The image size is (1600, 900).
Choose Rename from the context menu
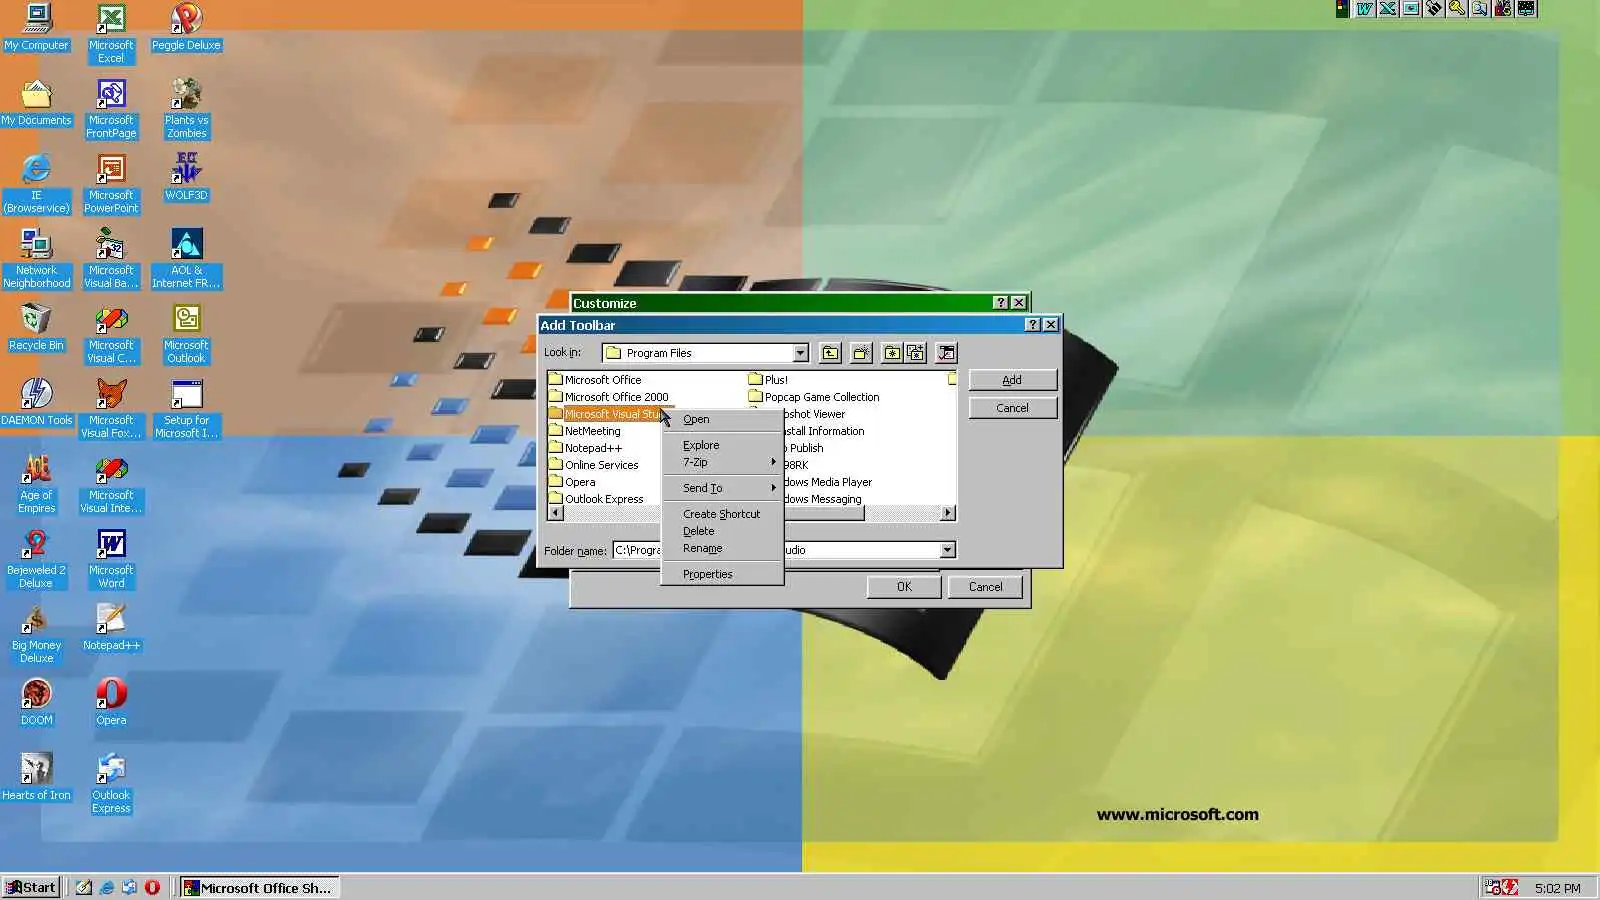(x=722, y=548)
